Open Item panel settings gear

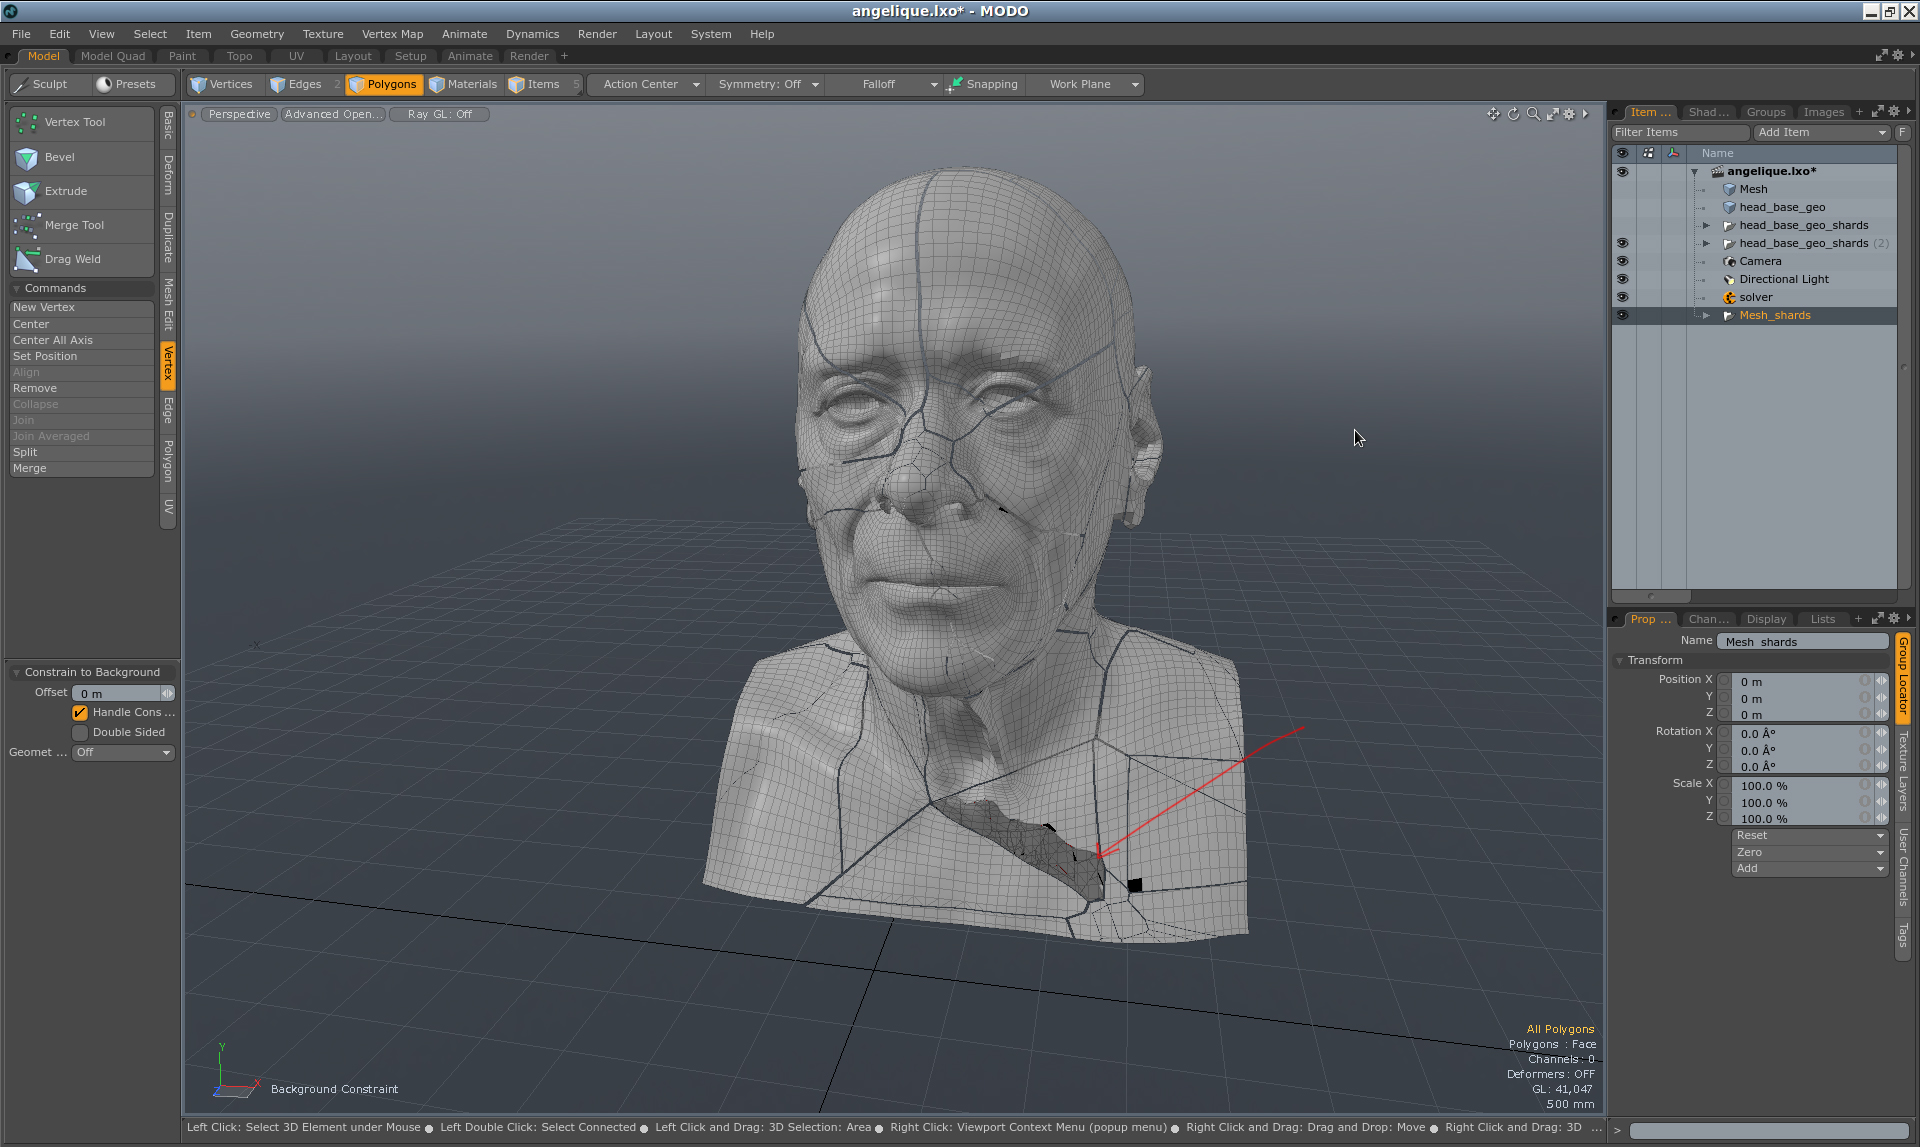[1894, 112]
